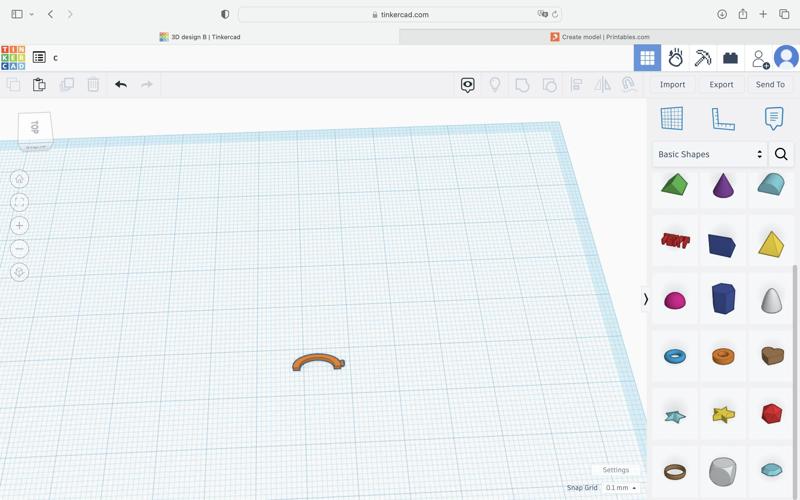
Task: Pick the teal Round Roof shape
Action: click(x=771, y=184)
